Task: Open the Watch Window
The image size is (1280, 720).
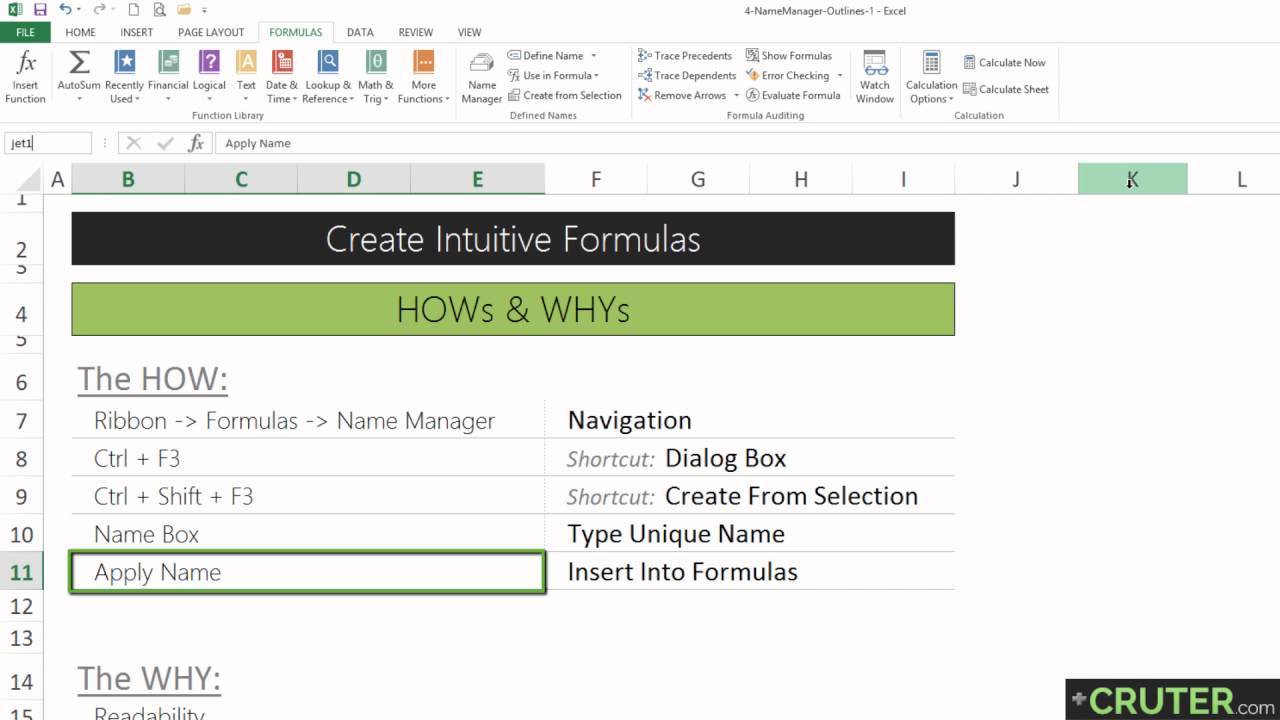Action: (x=875, y=78)
